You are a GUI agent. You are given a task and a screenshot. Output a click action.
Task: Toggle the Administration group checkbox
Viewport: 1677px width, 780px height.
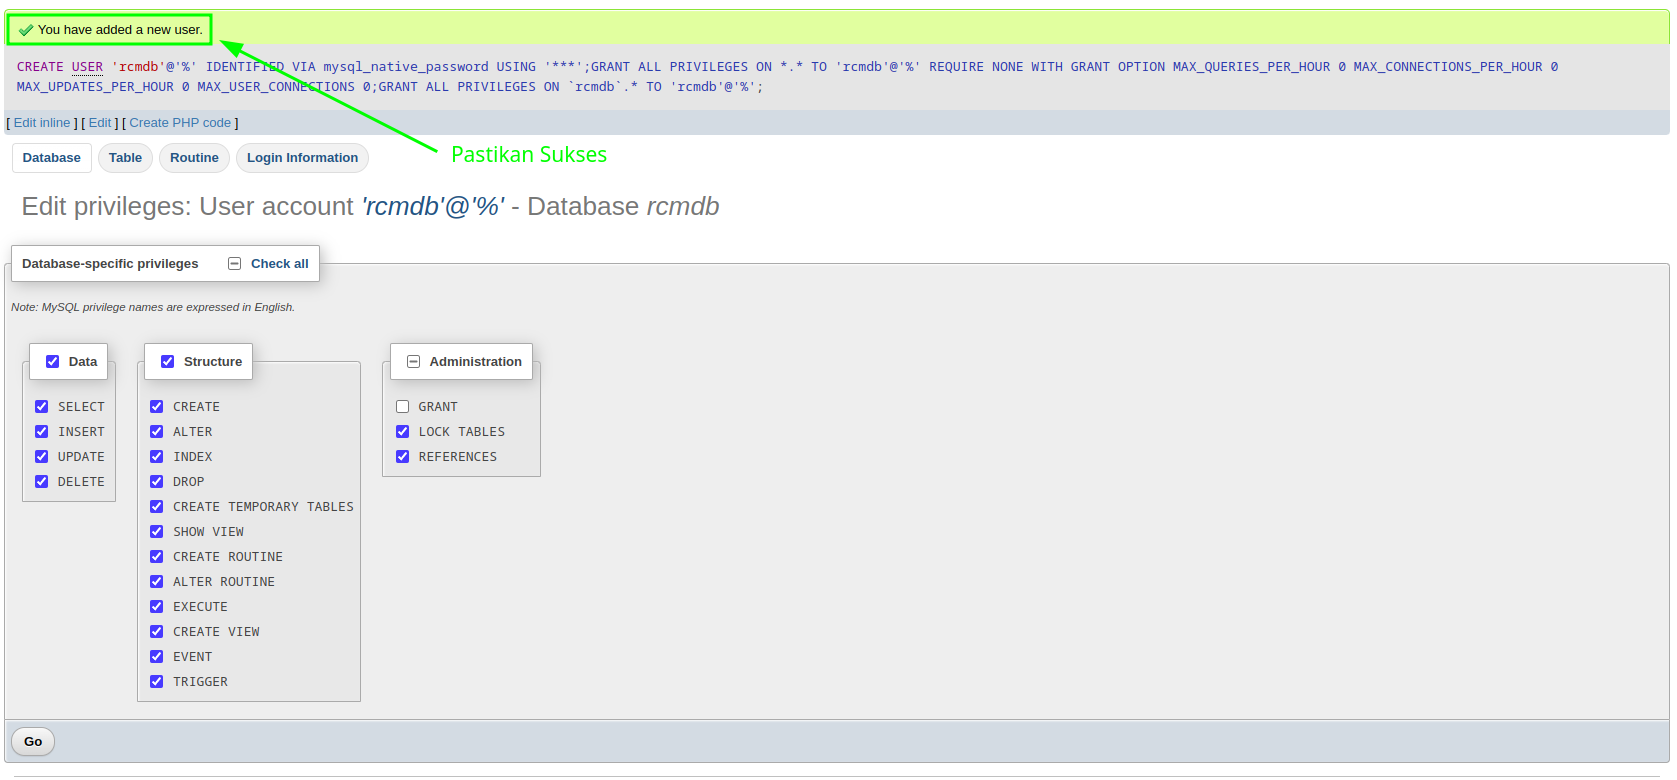coord(414,362)
